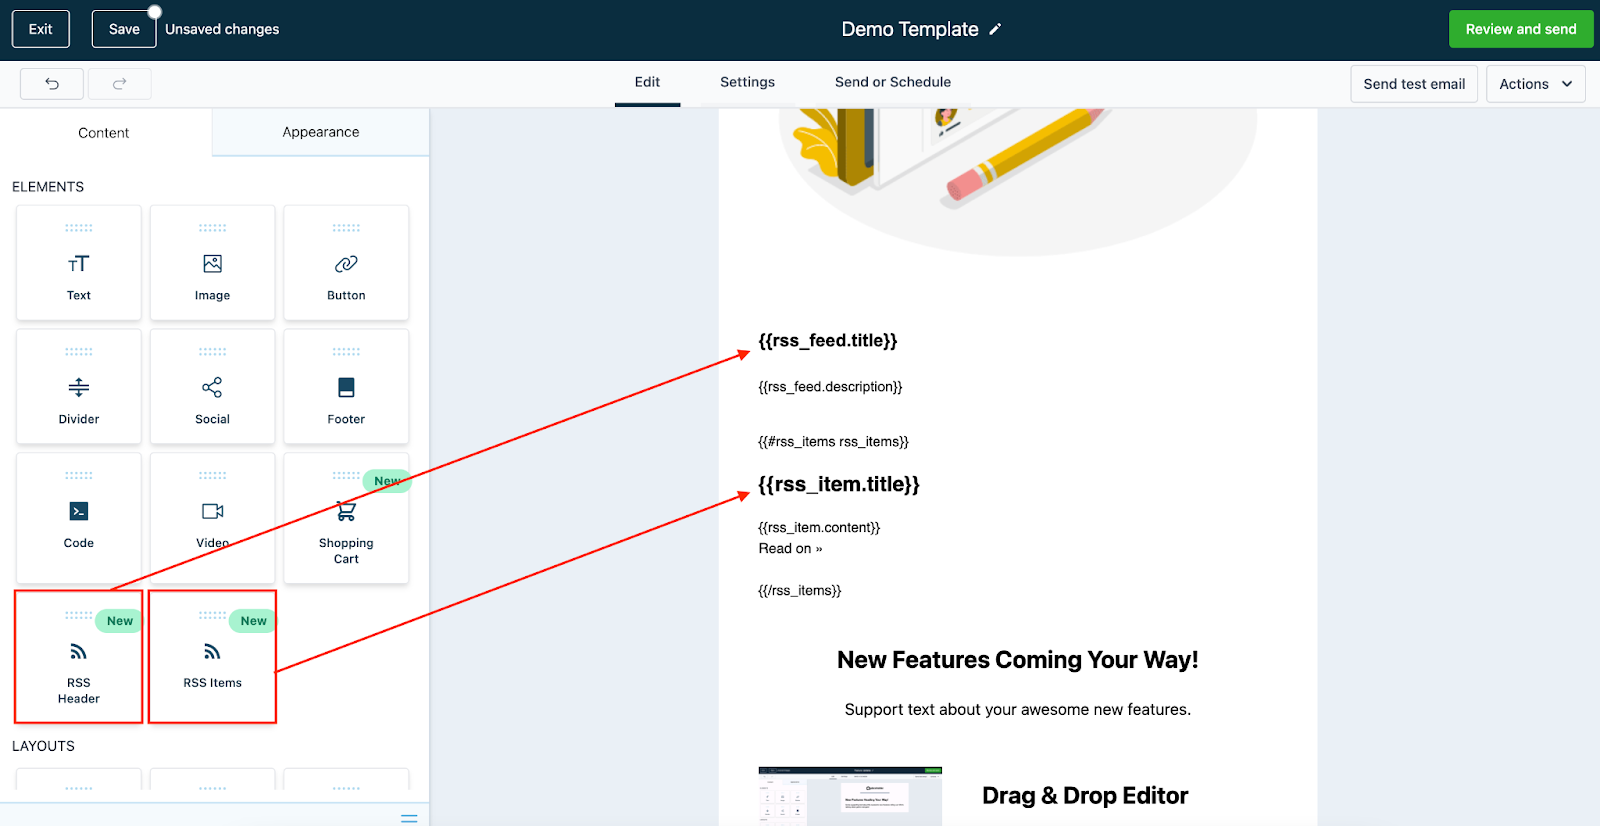
Task: Open the Settings tab
Action: [x=747, y=82]
